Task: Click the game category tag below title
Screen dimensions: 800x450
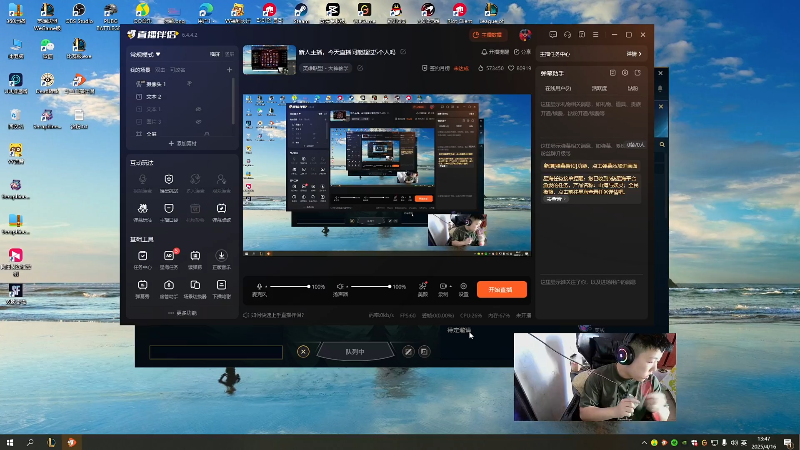Action: 326,68
